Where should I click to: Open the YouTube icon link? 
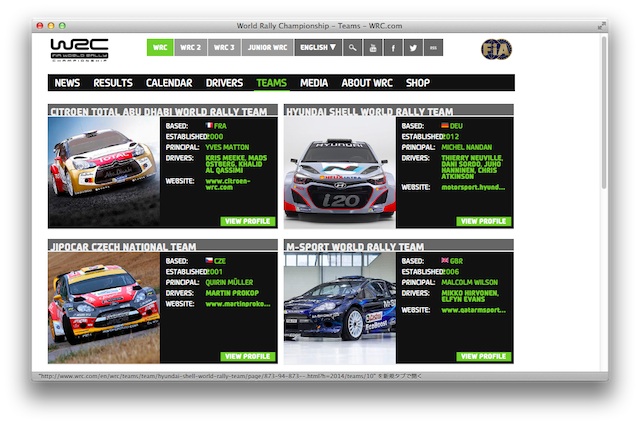pos(372,47)
